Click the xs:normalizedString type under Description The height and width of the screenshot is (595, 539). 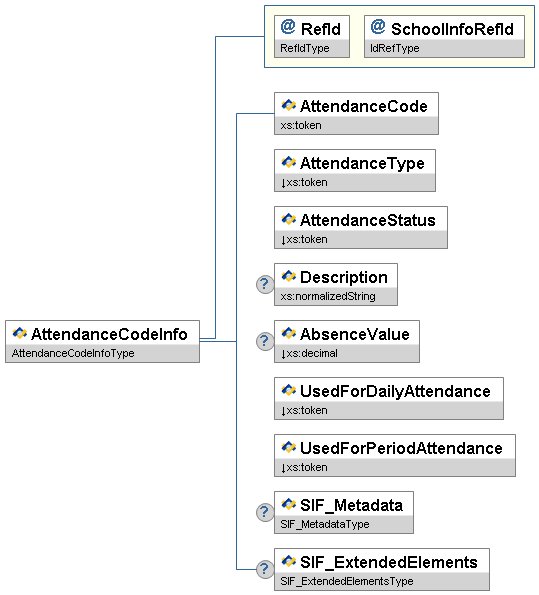[x=328, y=296]
